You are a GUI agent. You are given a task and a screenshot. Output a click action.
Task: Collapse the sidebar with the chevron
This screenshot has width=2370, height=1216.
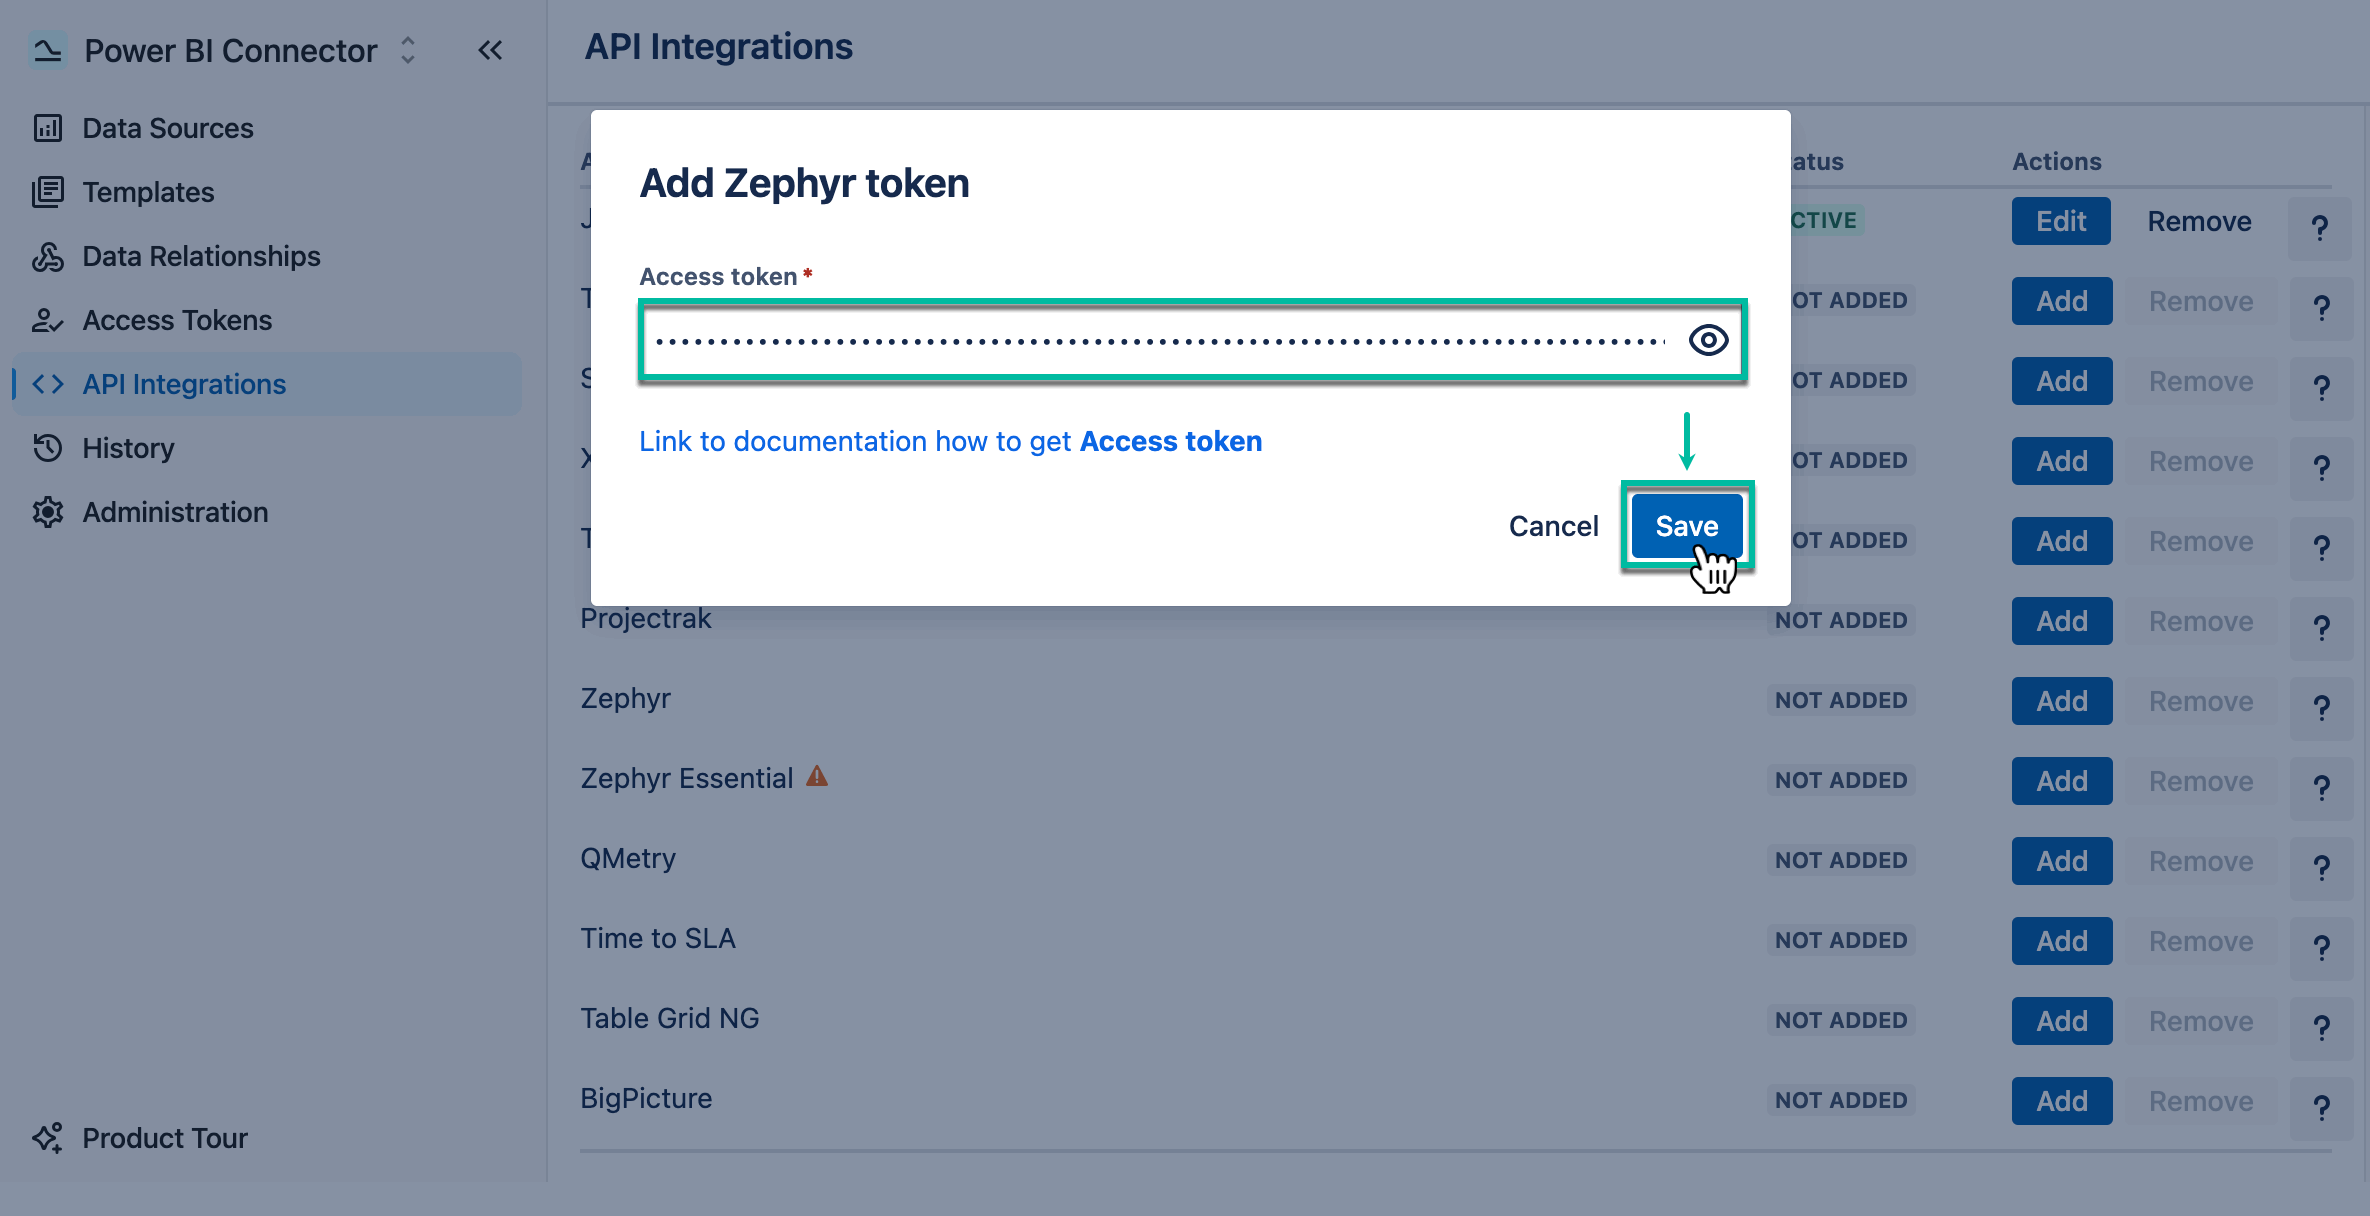(x=489, y=50)
